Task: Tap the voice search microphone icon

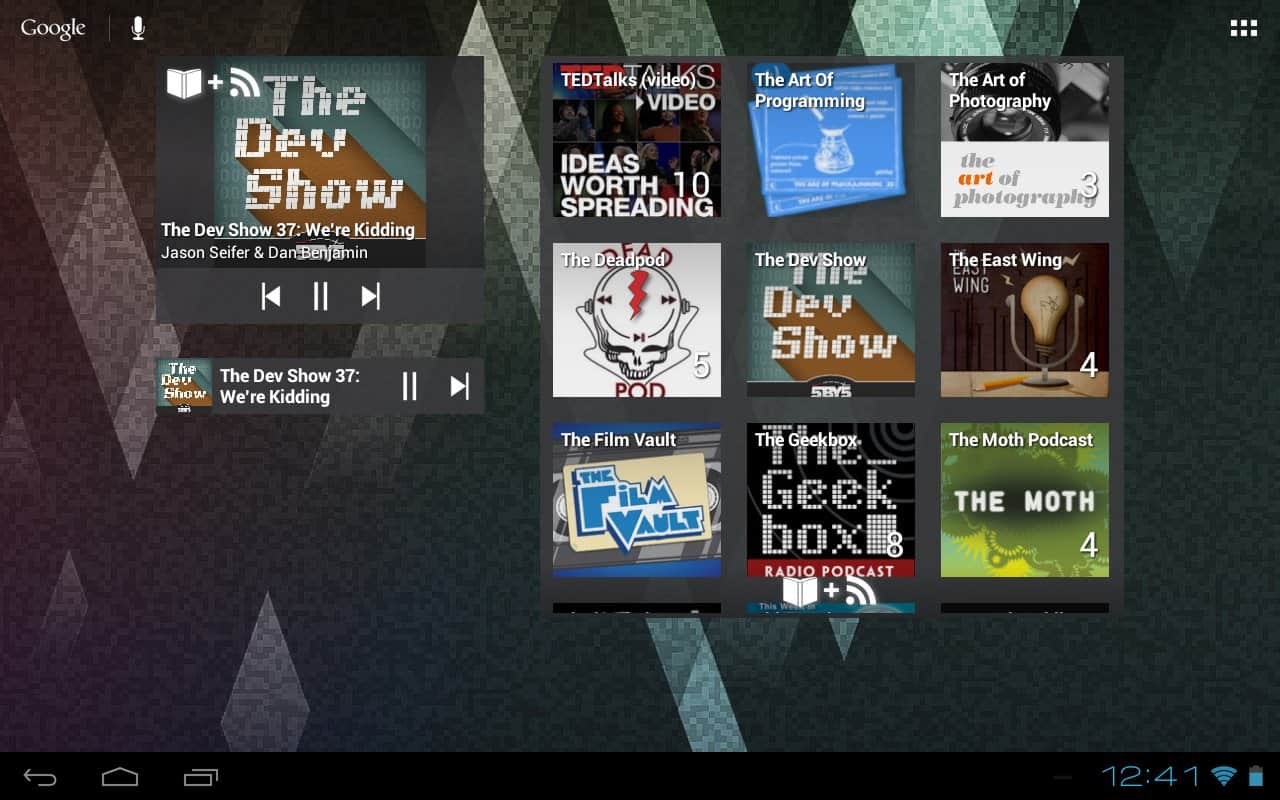Action: (138, 28)
